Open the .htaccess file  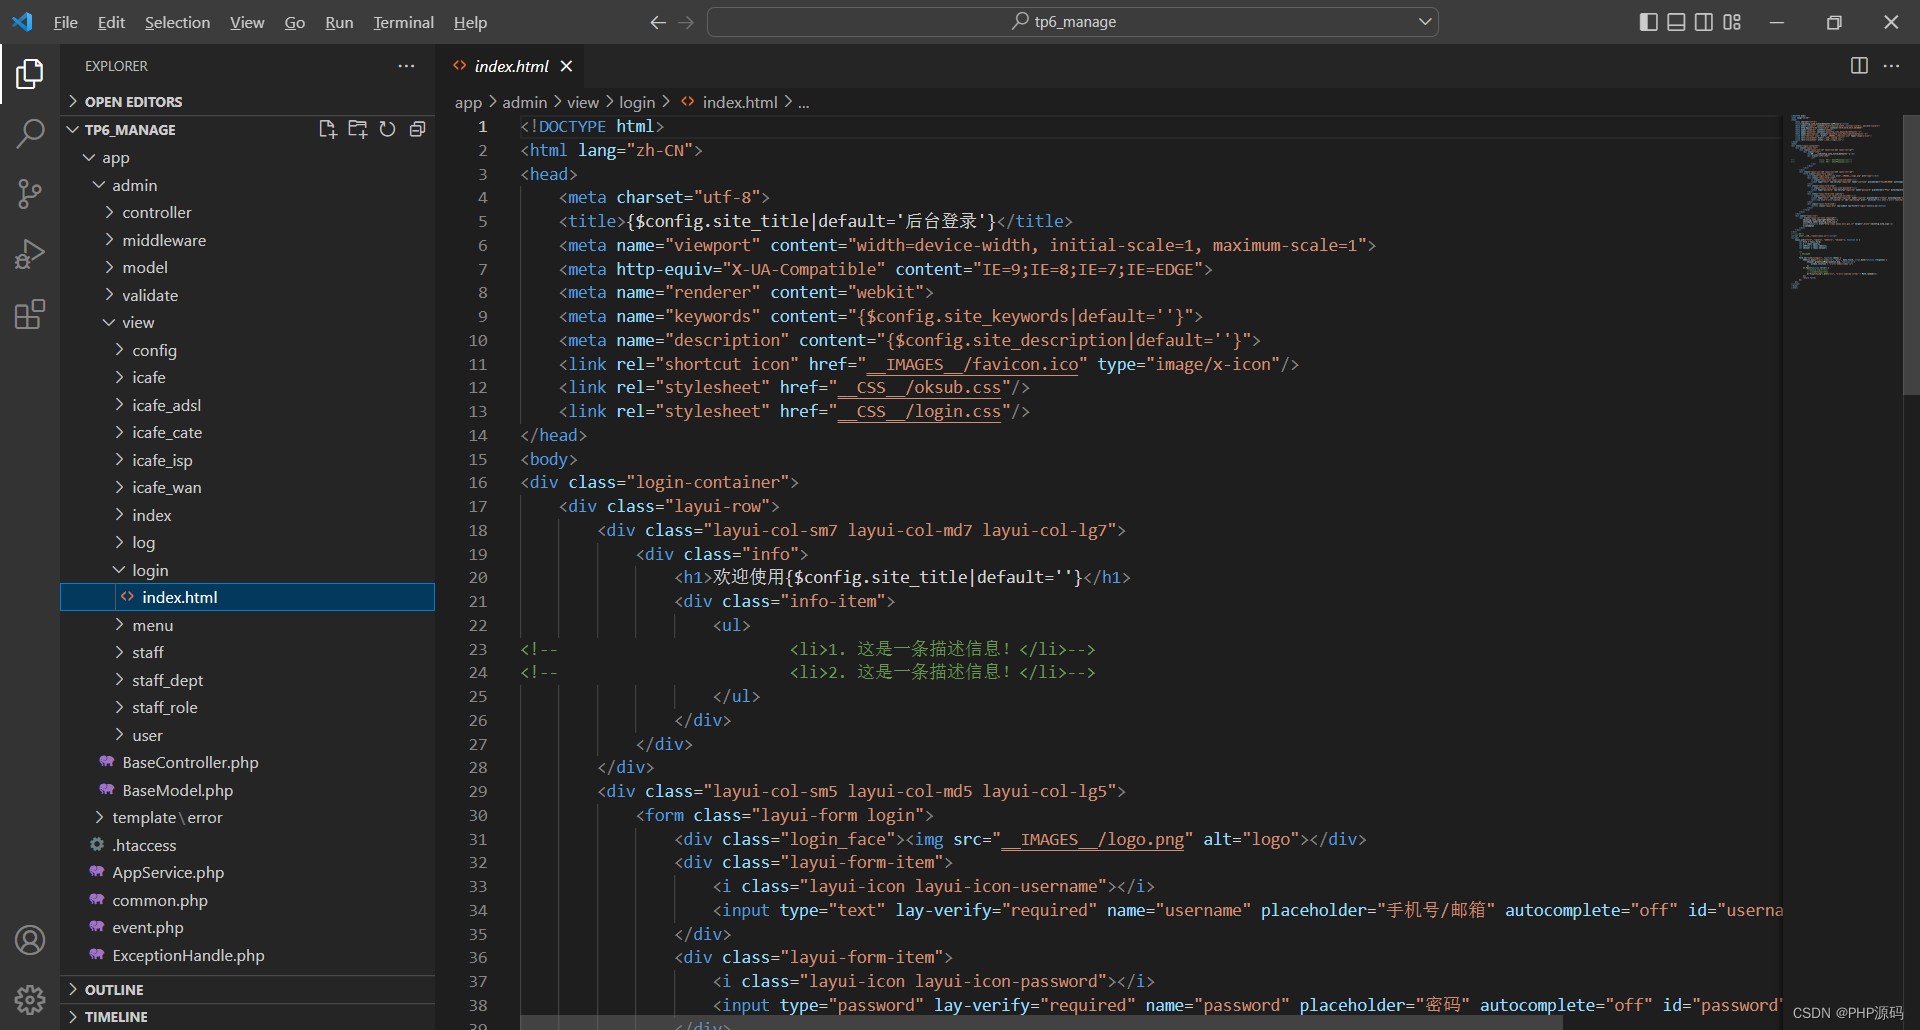(248, 845)
